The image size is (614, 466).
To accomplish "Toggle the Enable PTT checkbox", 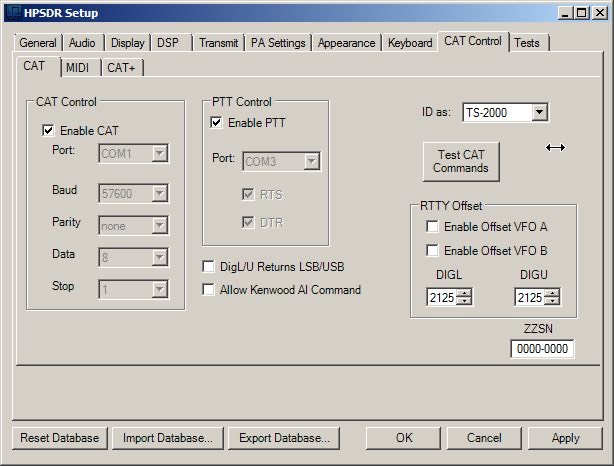I will pos(216,123).
